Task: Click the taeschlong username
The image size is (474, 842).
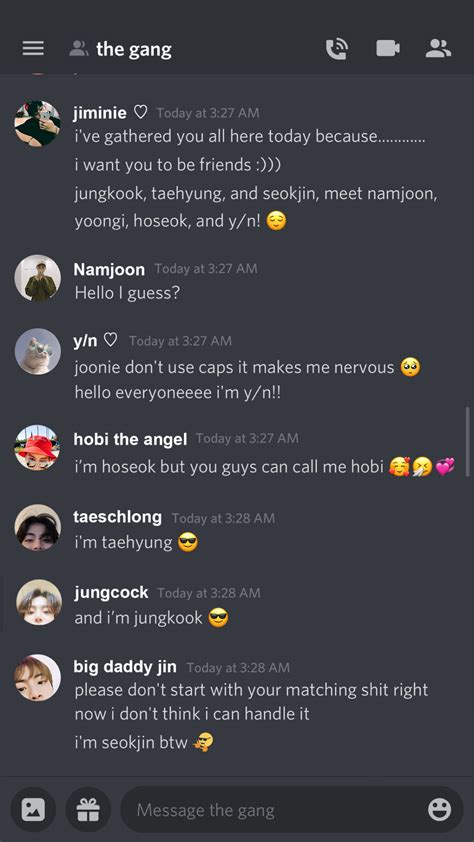Action: point(118,517)
